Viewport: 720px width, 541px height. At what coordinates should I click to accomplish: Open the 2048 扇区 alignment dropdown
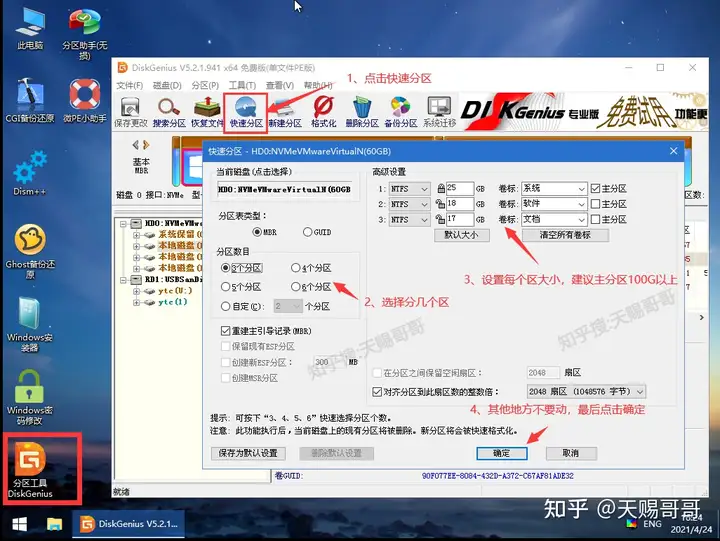click(x=587, y=392)
